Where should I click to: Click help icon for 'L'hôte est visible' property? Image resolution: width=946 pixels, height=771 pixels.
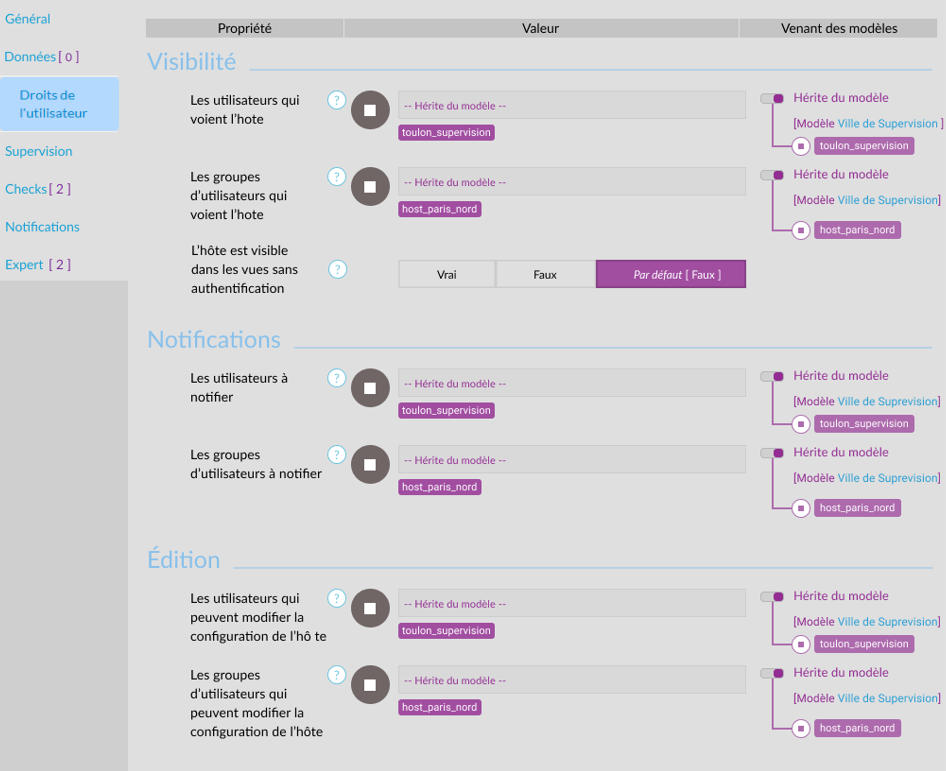[x=338, y=269]
